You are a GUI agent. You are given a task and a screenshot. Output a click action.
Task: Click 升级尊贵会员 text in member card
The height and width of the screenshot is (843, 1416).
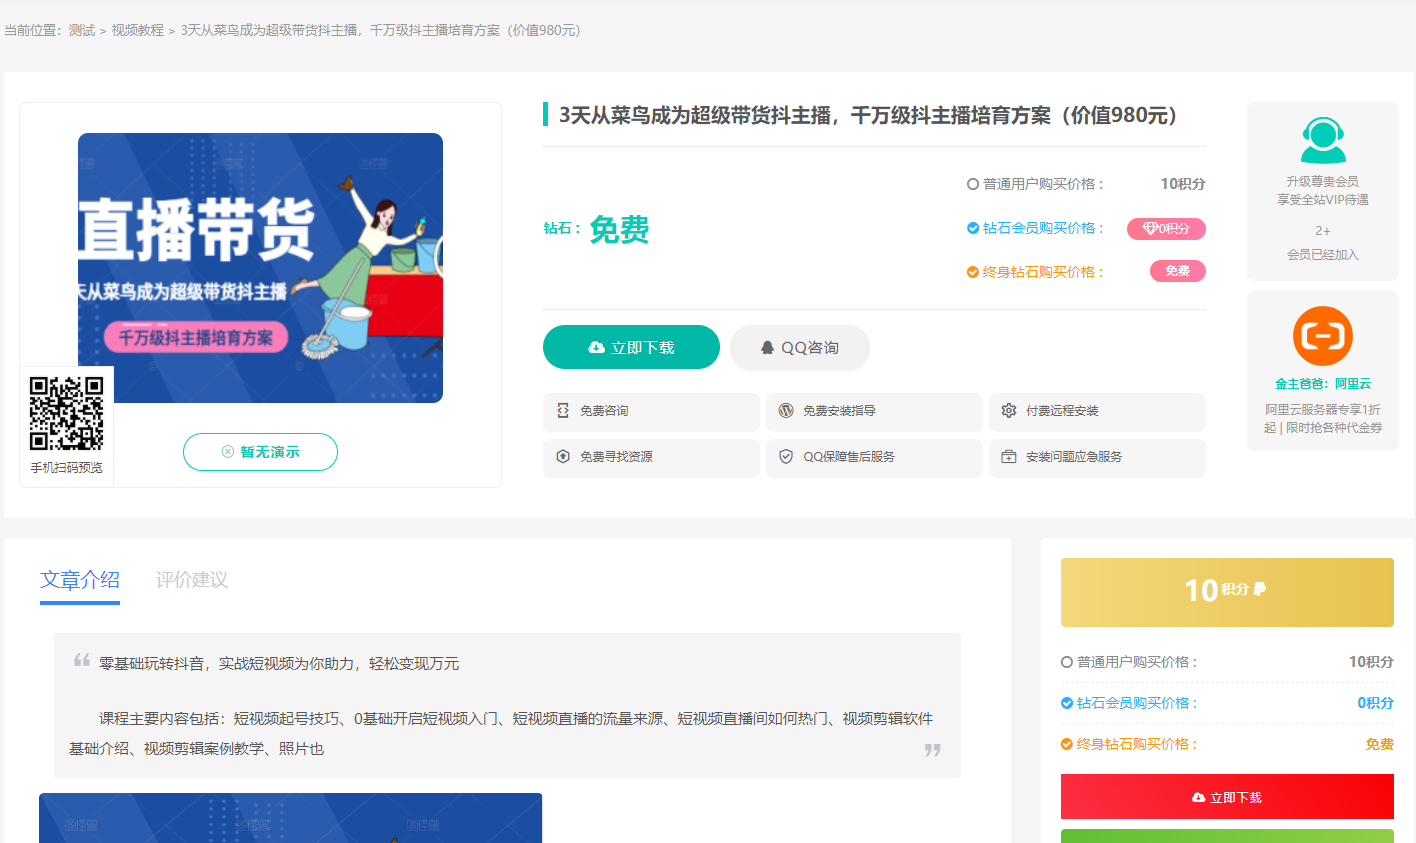1323,181
